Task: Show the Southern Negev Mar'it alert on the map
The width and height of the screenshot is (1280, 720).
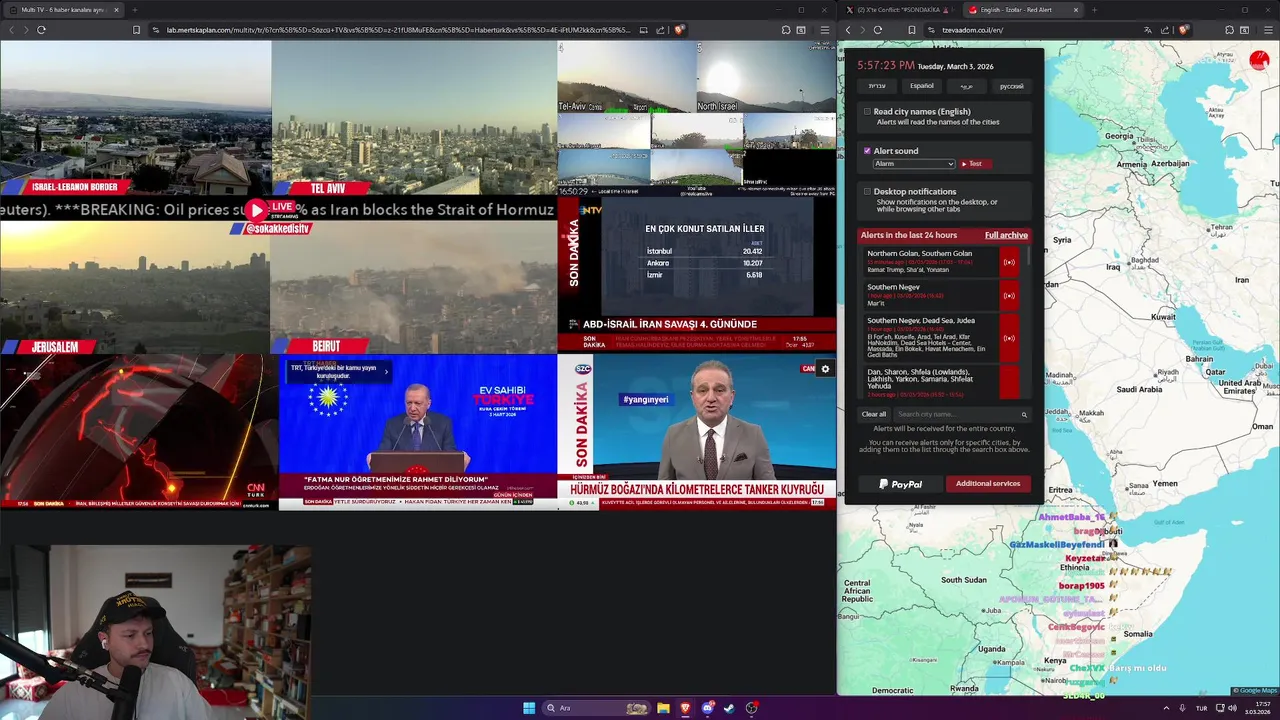Action: [1009, 295]
